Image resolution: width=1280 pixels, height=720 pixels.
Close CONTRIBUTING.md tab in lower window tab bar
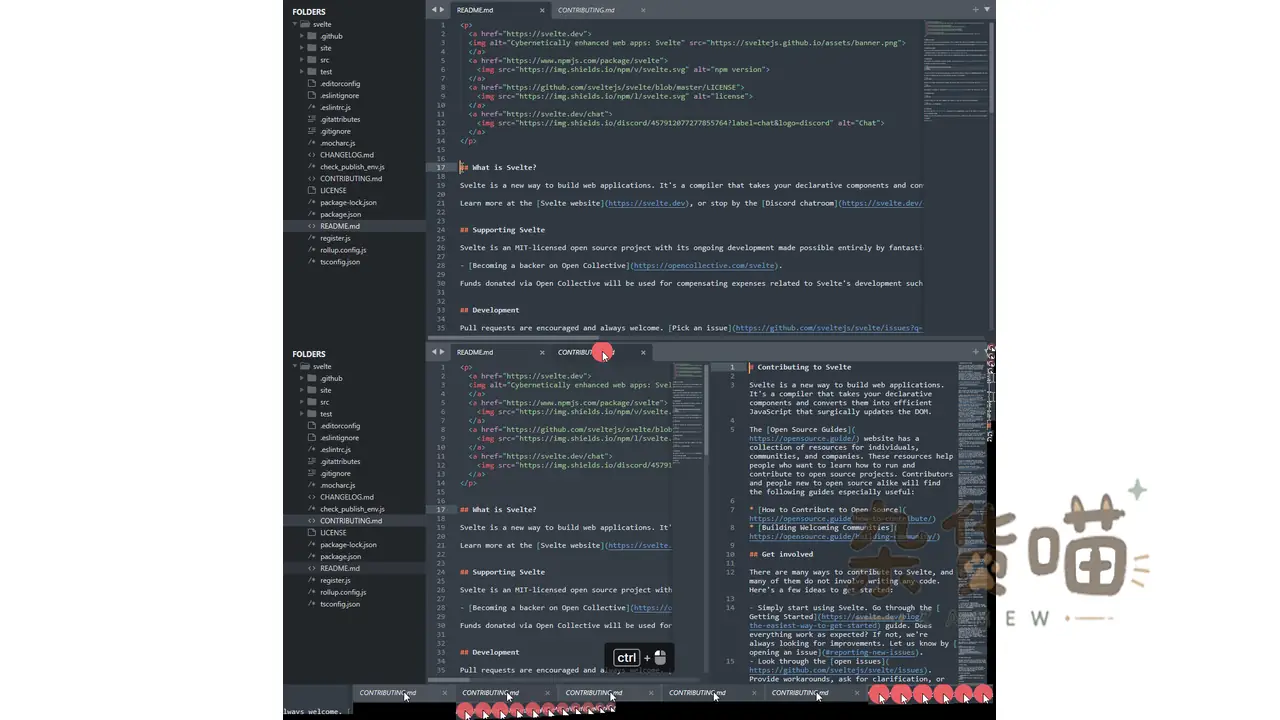pos(643,352)
